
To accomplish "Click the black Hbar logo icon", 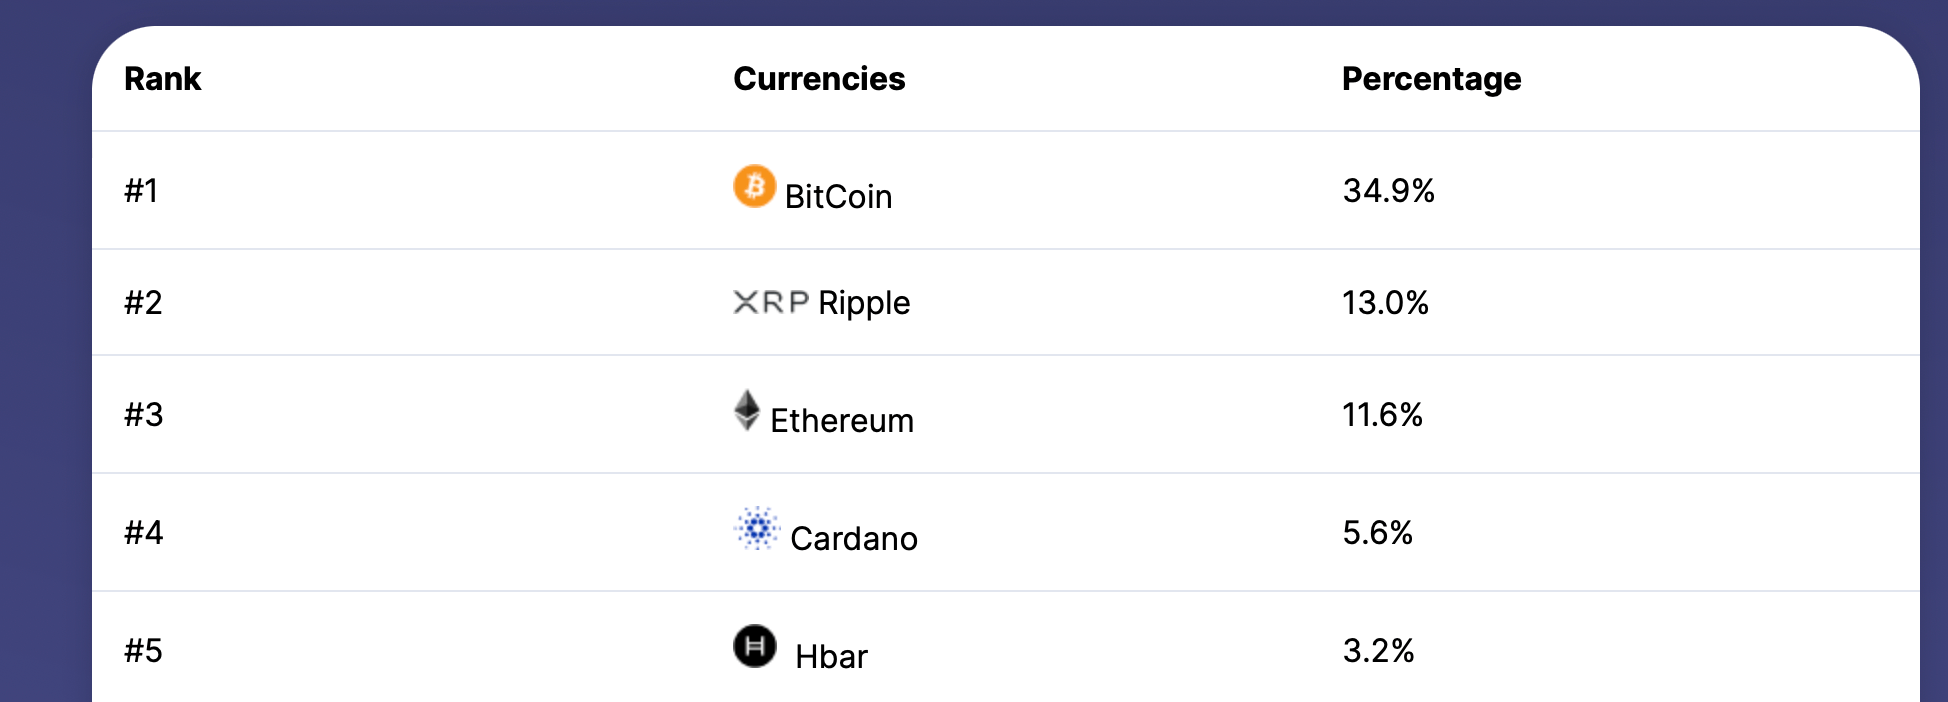I will tap(754, 646).
